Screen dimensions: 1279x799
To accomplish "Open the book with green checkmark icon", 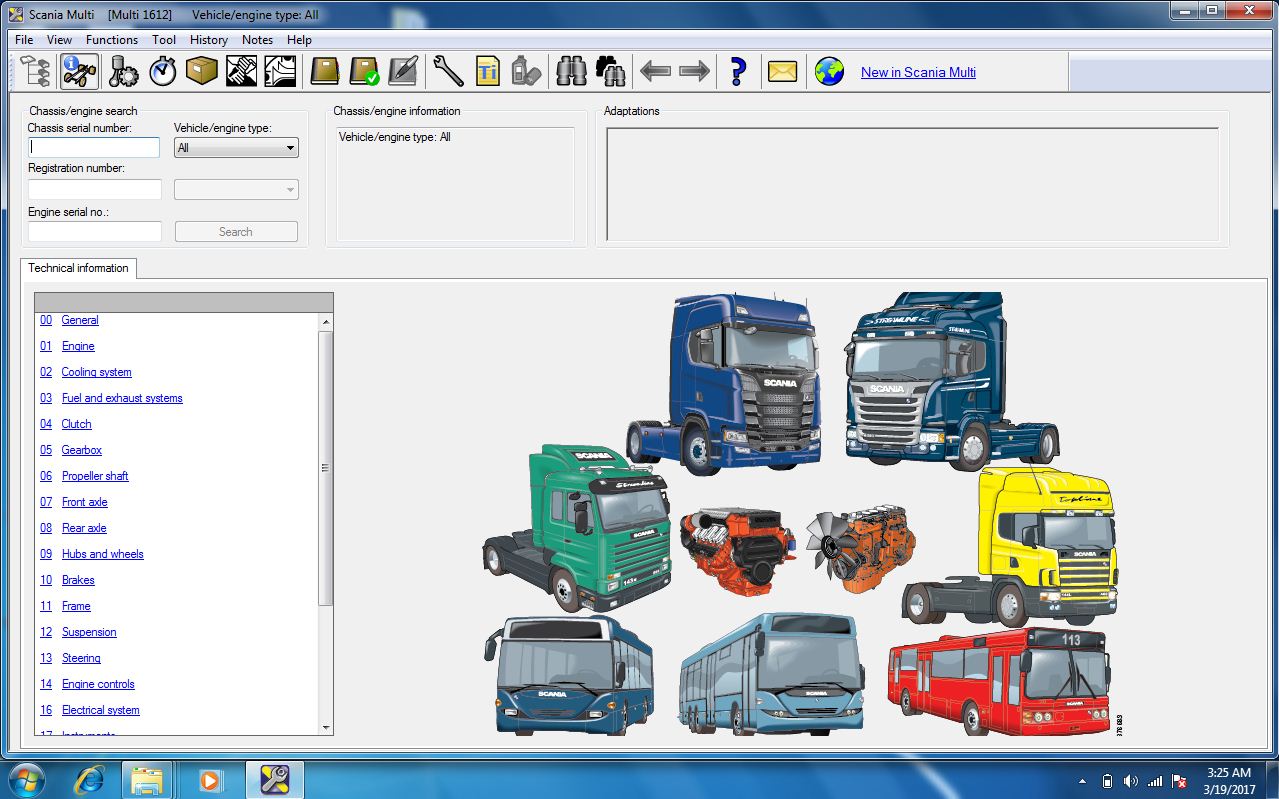I will click(x=364, y=72).
